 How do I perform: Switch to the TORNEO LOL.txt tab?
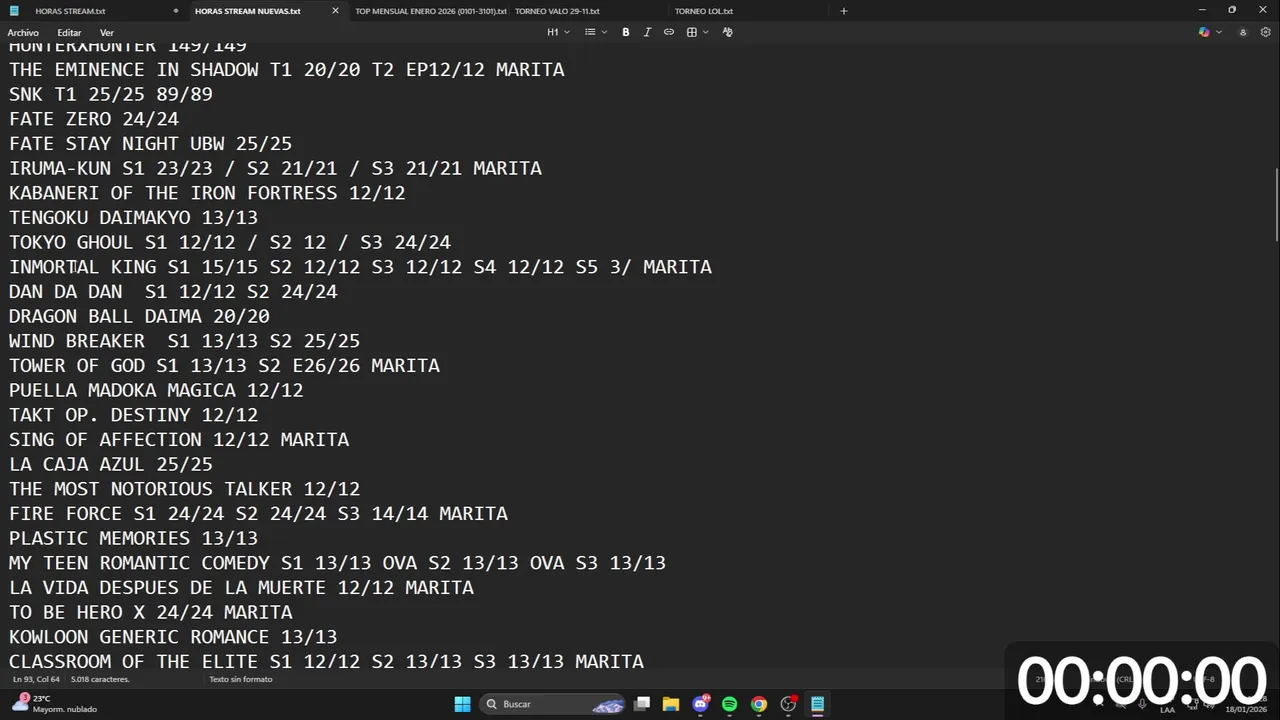704,11
